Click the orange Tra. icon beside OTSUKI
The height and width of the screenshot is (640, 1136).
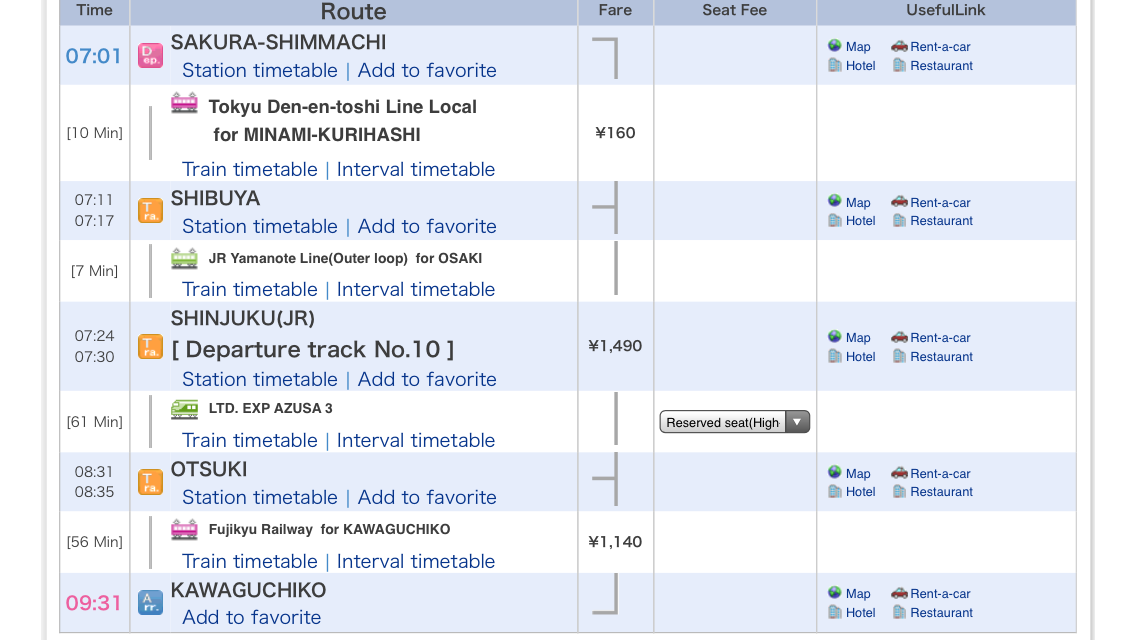click(151, 482)
